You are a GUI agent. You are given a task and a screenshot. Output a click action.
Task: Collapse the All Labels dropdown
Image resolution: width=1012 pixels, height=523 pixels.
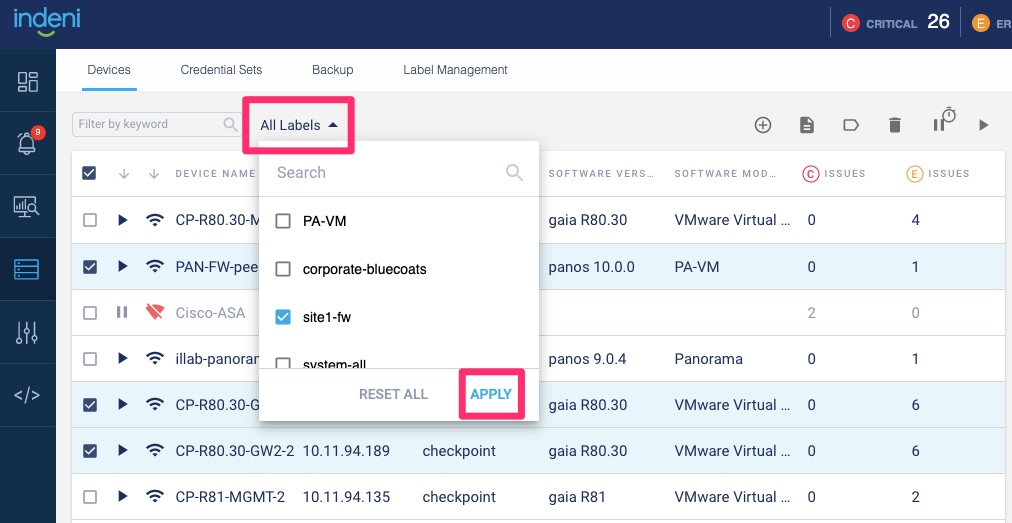pos(298,125)
